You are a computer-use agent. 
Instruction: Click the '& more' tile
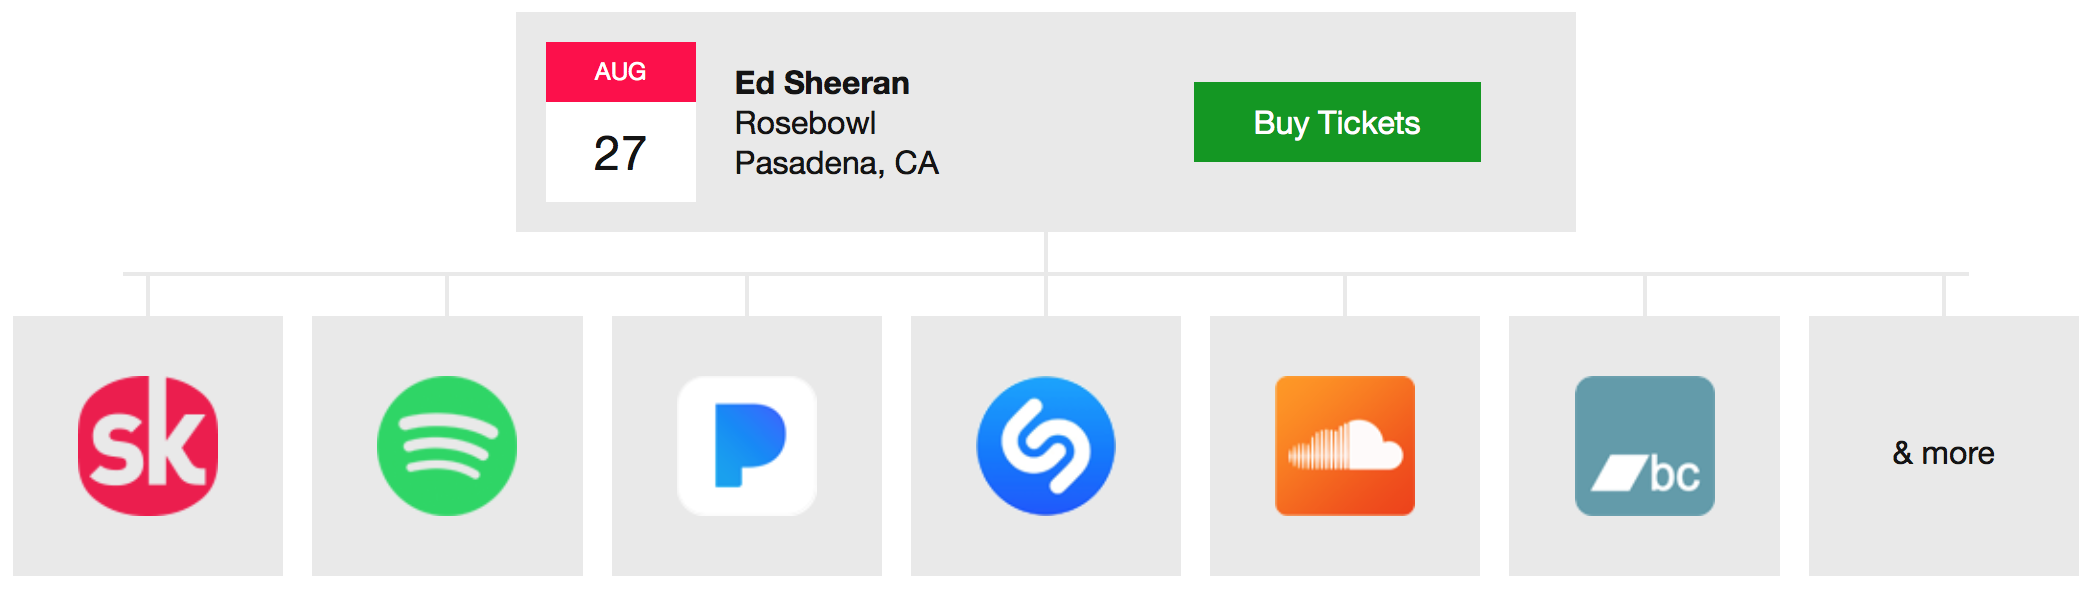(x=1944, y=446)
